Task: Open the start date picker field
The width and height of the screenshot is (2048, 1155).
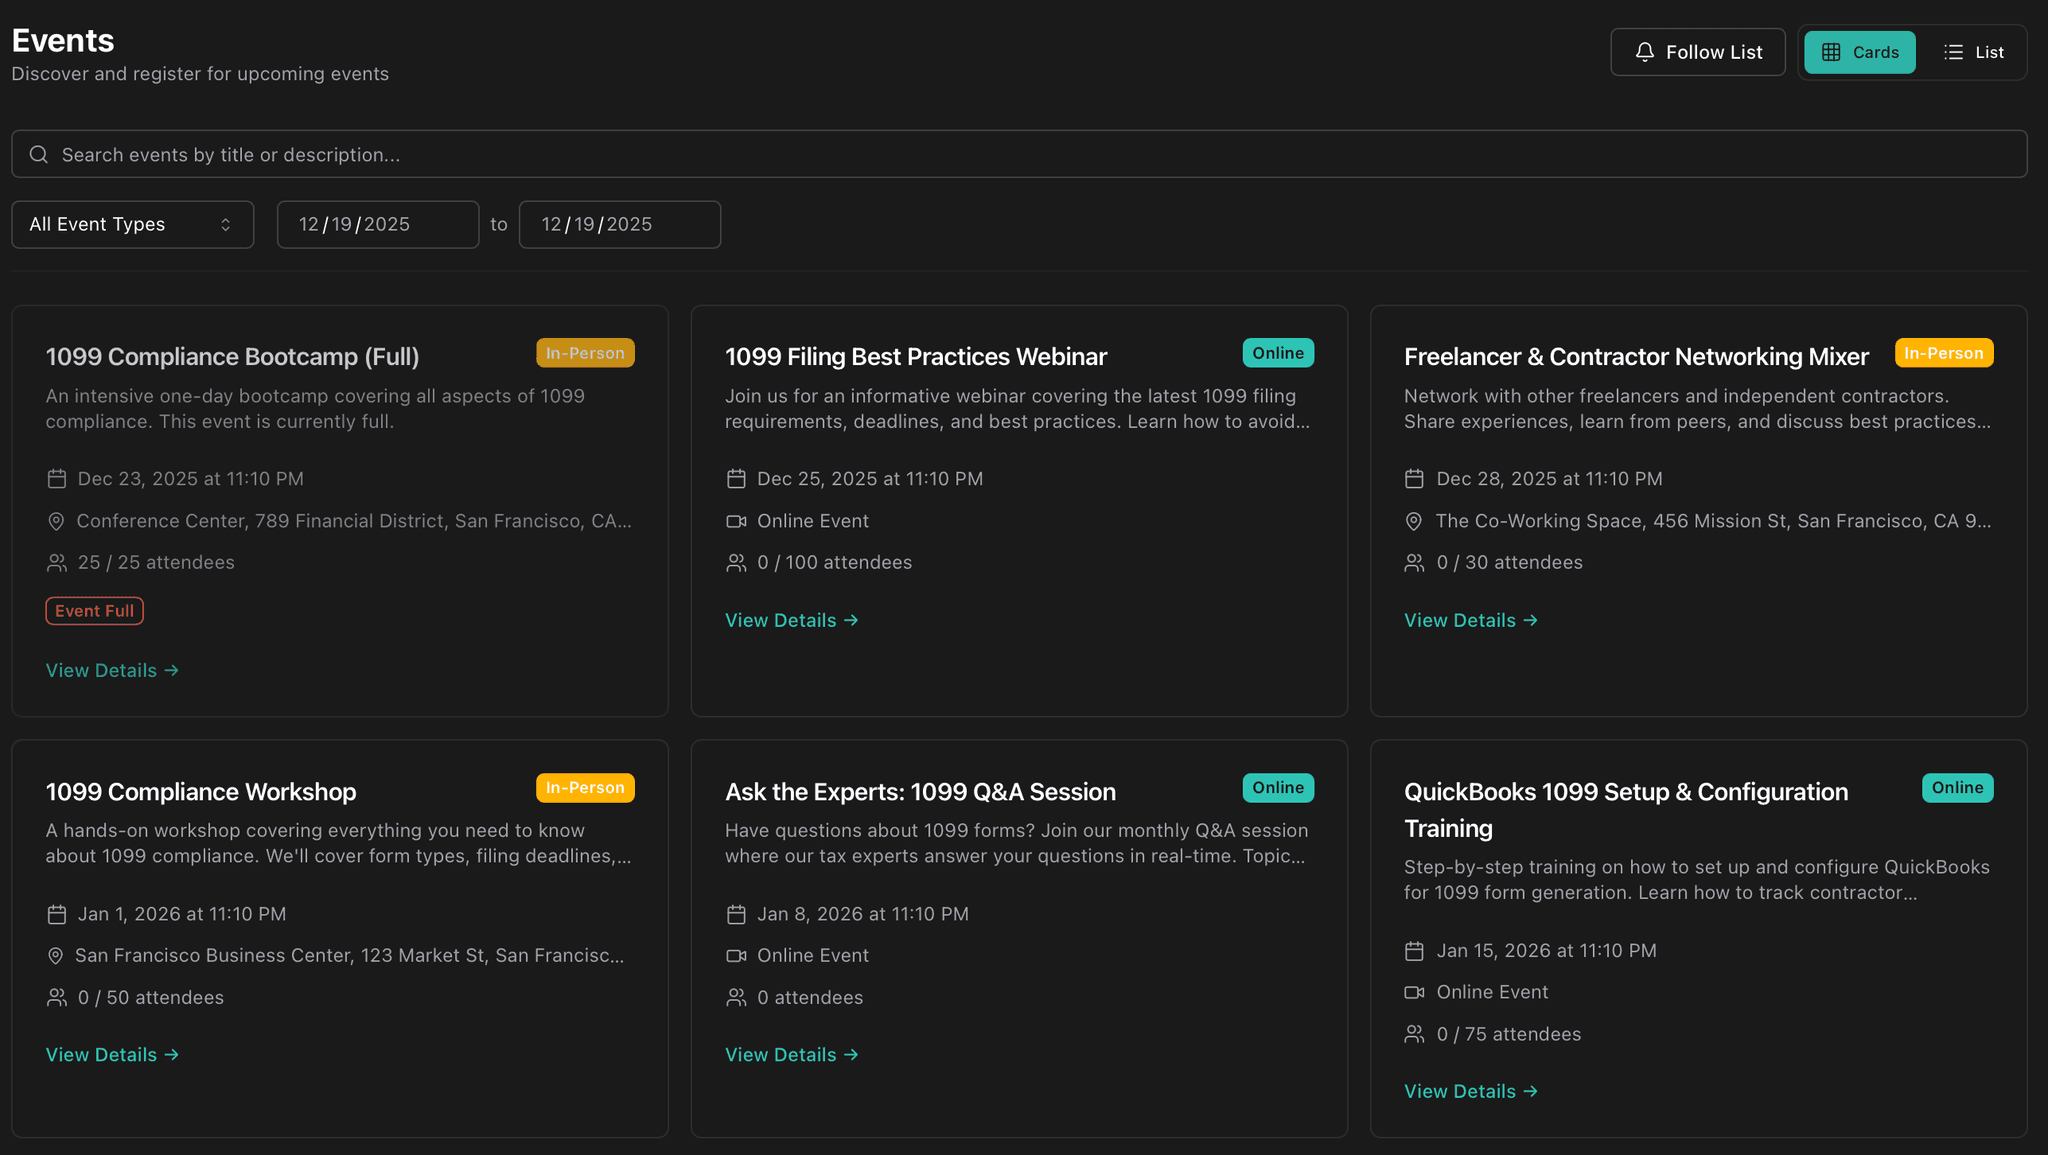Action: [377, 224]
